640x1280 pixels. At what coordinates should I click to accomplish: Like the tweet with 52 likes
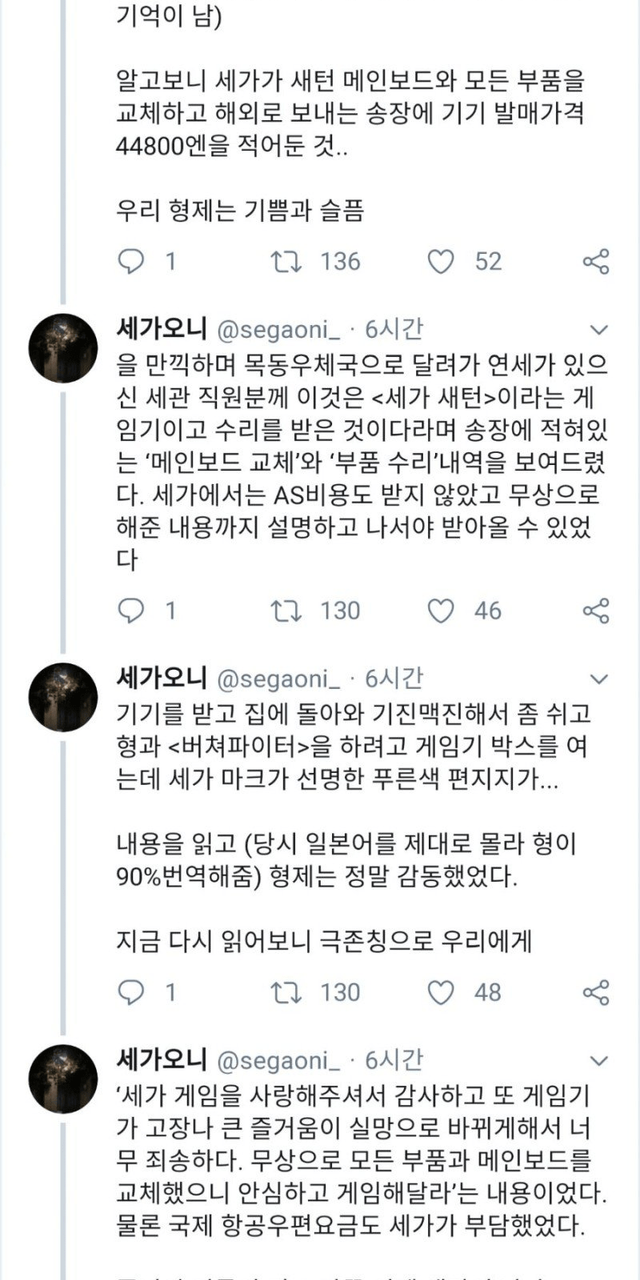tap(441, 262)
